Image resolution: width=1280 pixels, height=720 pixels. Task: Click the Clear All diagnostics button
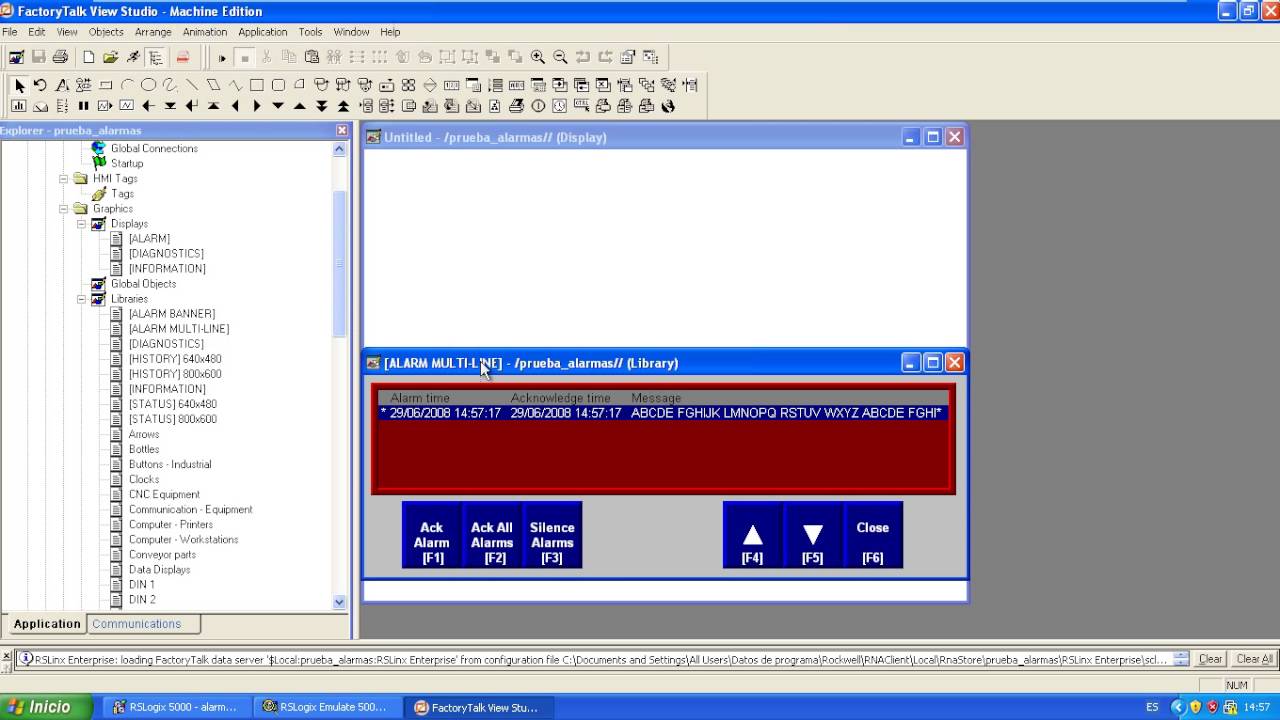click(1254, 659)
